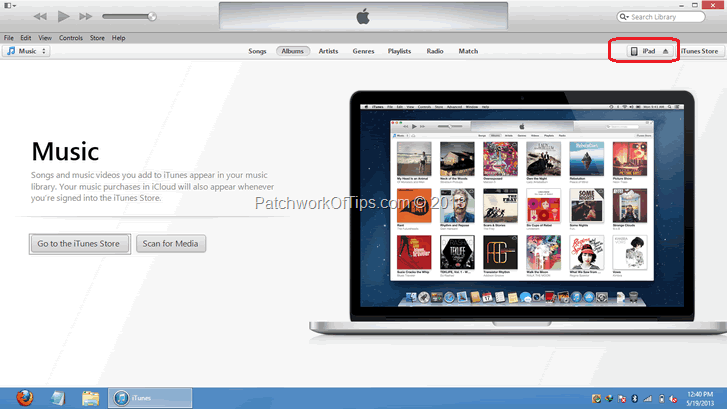The width and height of the screenshot is (727, 409).
Task: Click the Apple logo status display
Action: coord(364,16)
